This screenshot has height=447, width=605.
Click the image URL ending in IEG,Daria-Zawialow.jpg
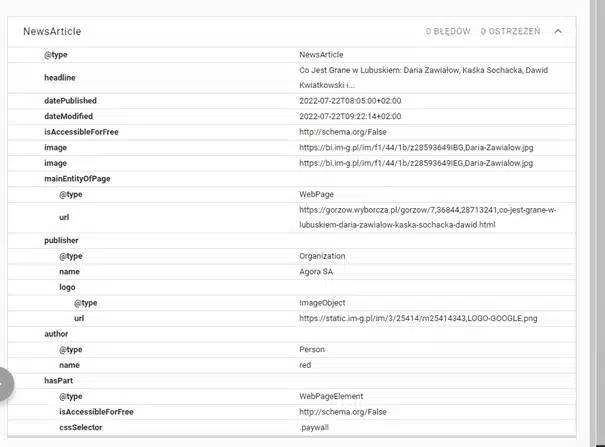pyautogui.click(x=420, y=162)
